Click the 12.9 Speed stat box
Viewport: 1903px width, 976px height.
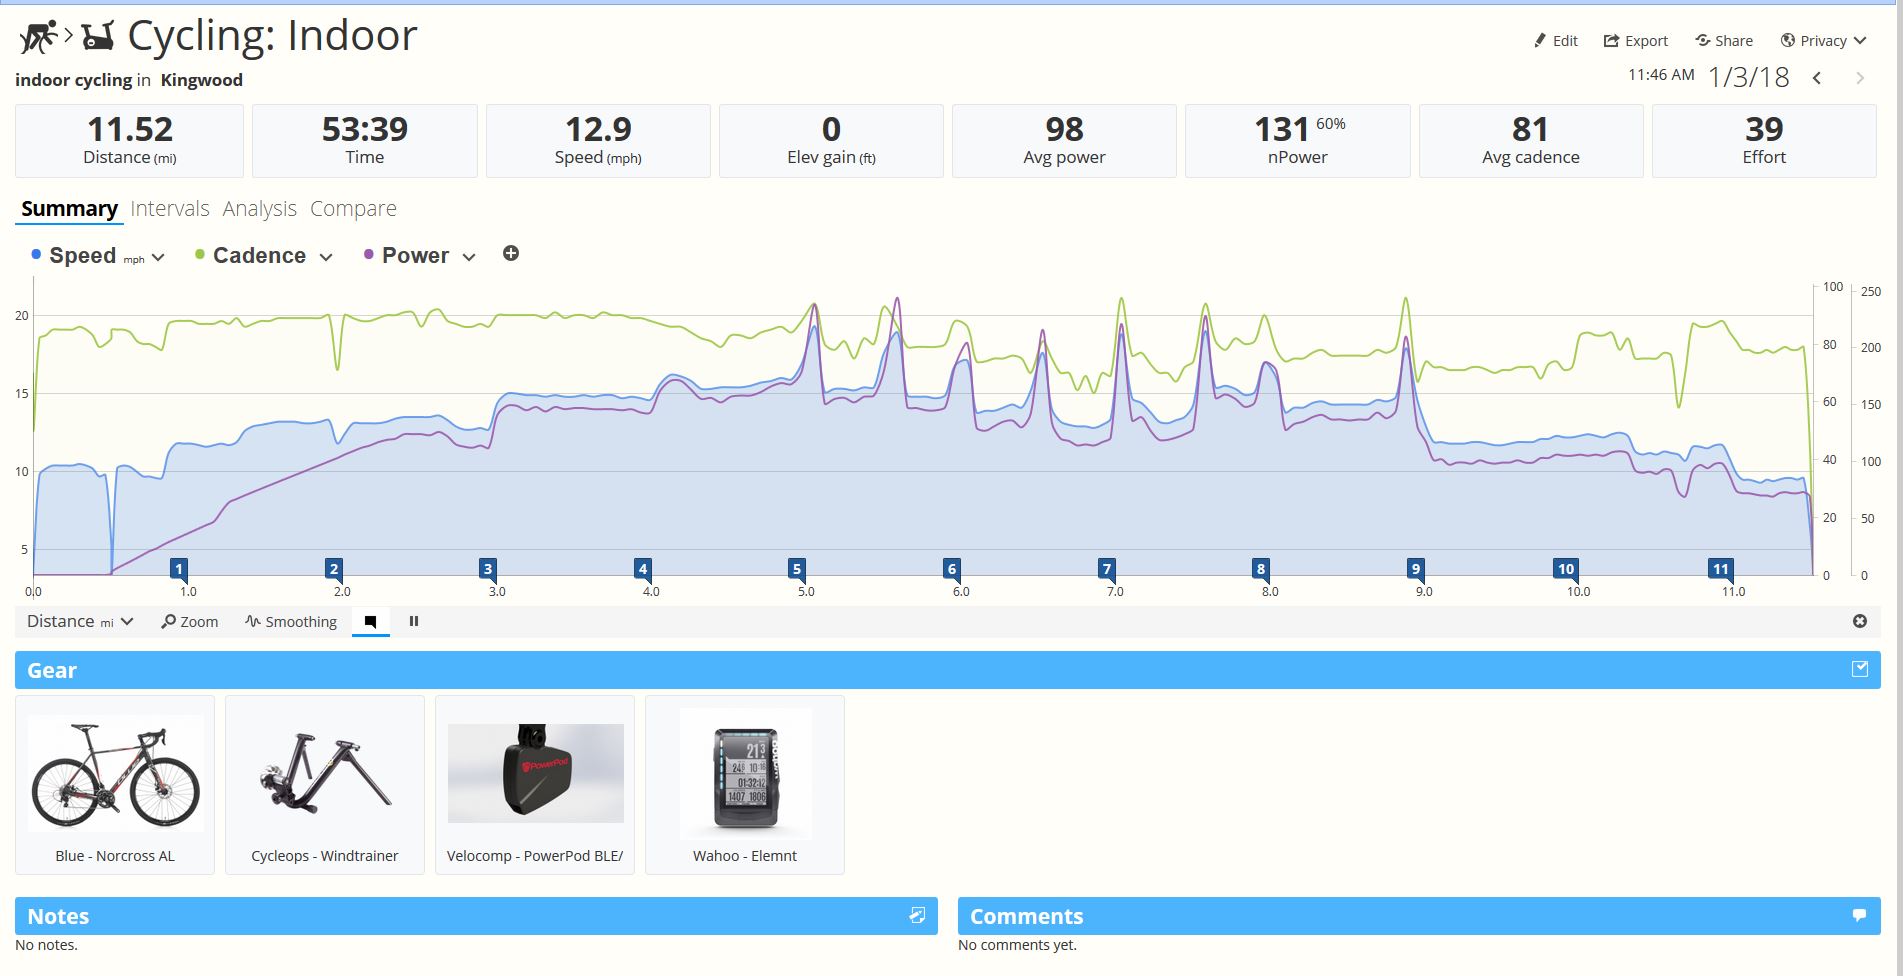tap(598, 141)
